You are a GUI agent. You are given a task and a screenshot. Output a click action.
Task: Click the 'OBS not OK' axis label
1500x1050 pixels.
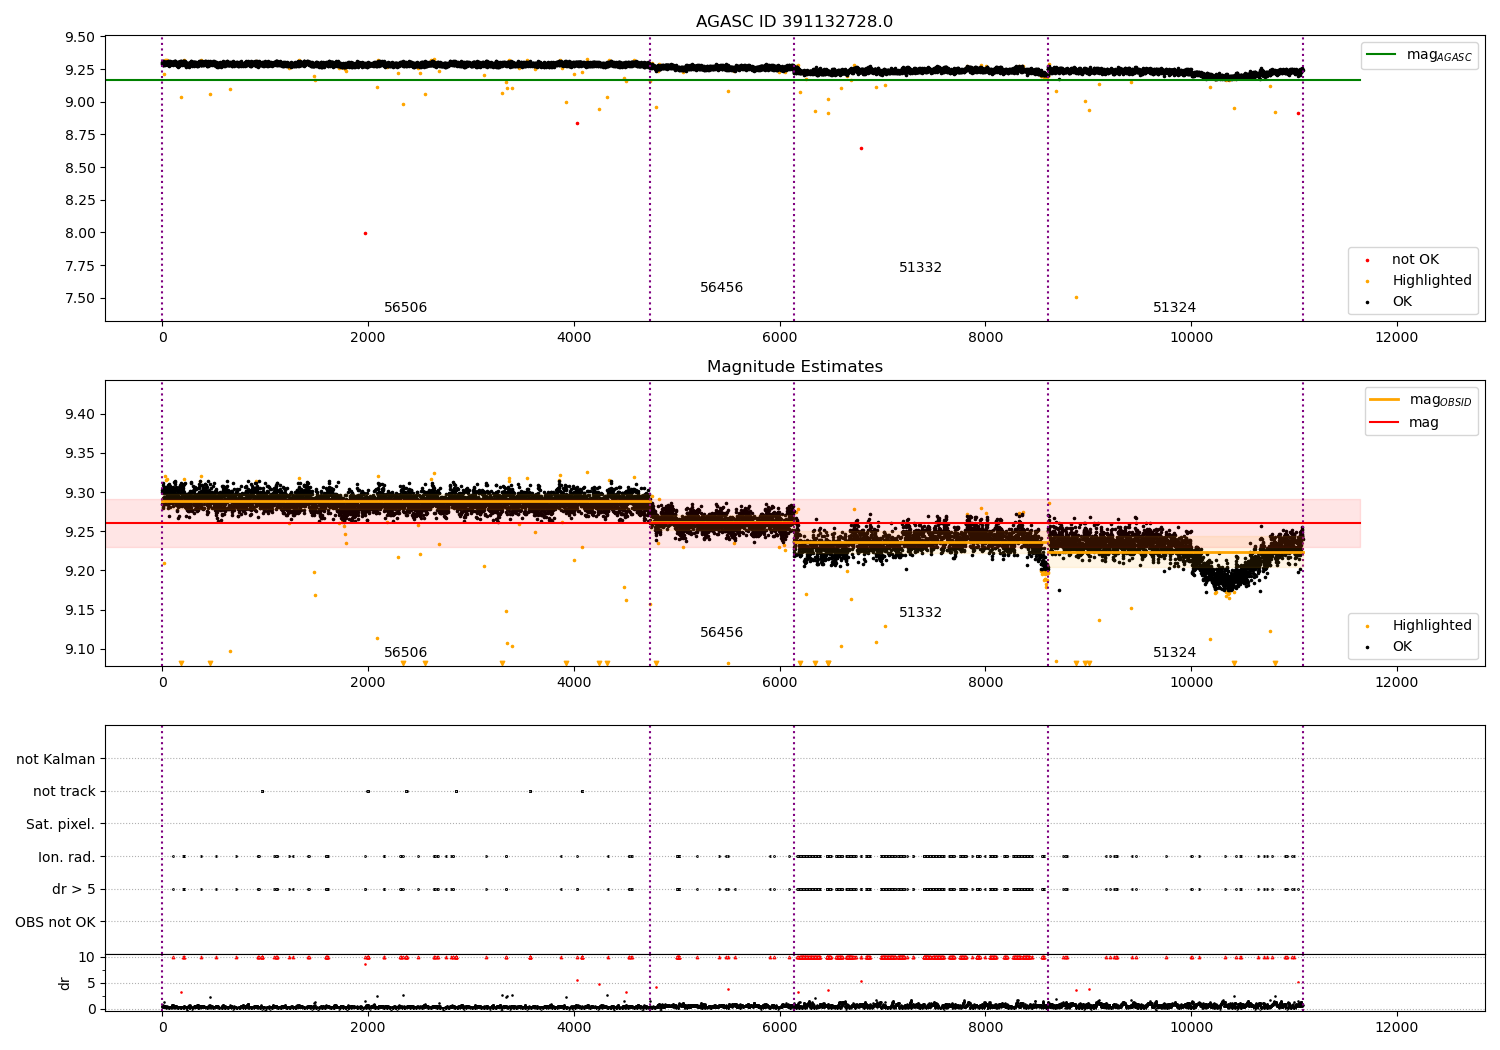point(55,922)
